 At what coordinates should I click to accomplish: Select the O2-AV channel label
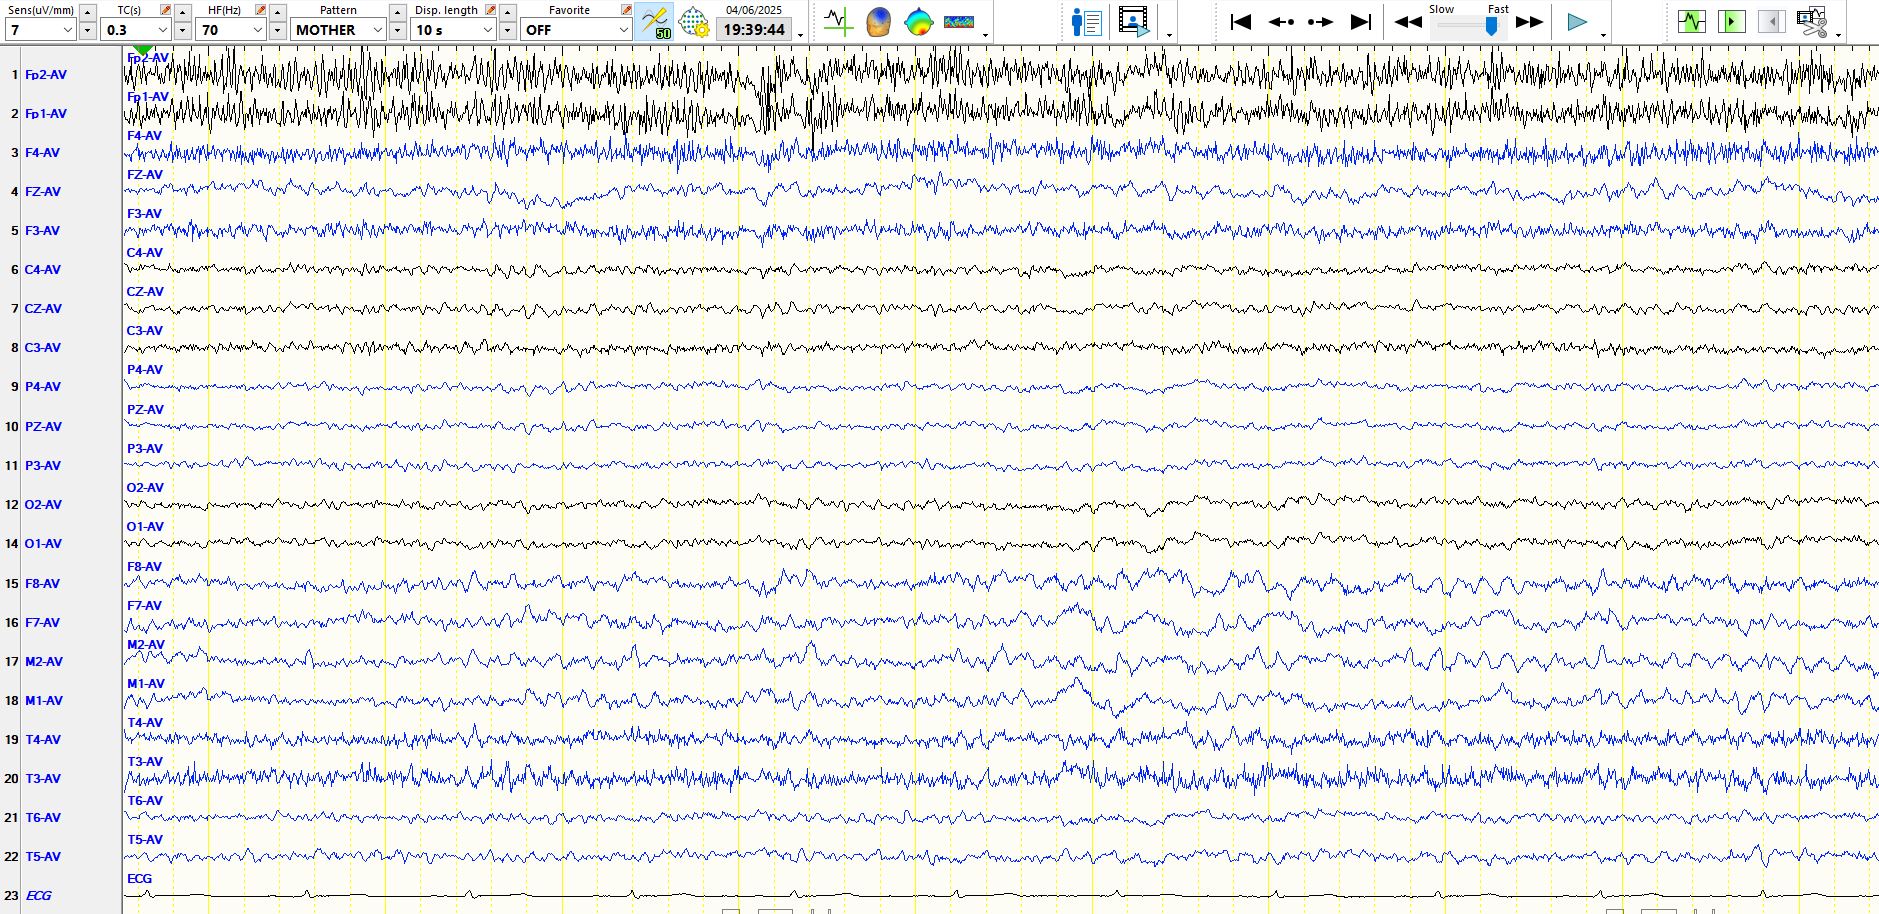(x=43, y=505)
